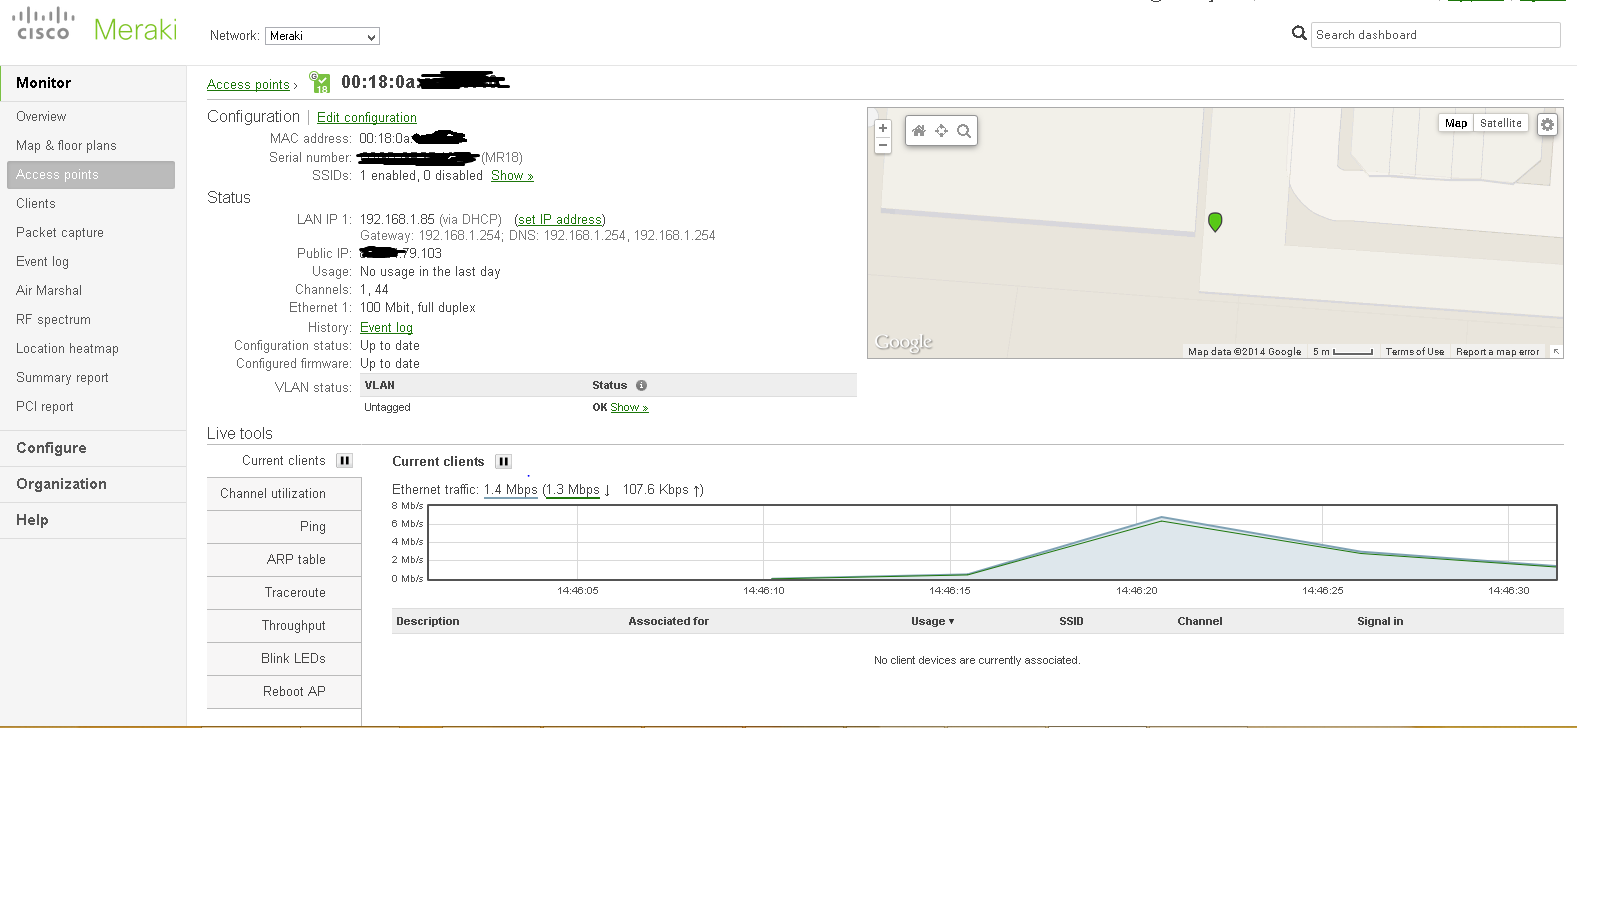Viewport: 1600px width, 900px height.
Task: Click Associated for column header
Action: click(x=669, y=621)
